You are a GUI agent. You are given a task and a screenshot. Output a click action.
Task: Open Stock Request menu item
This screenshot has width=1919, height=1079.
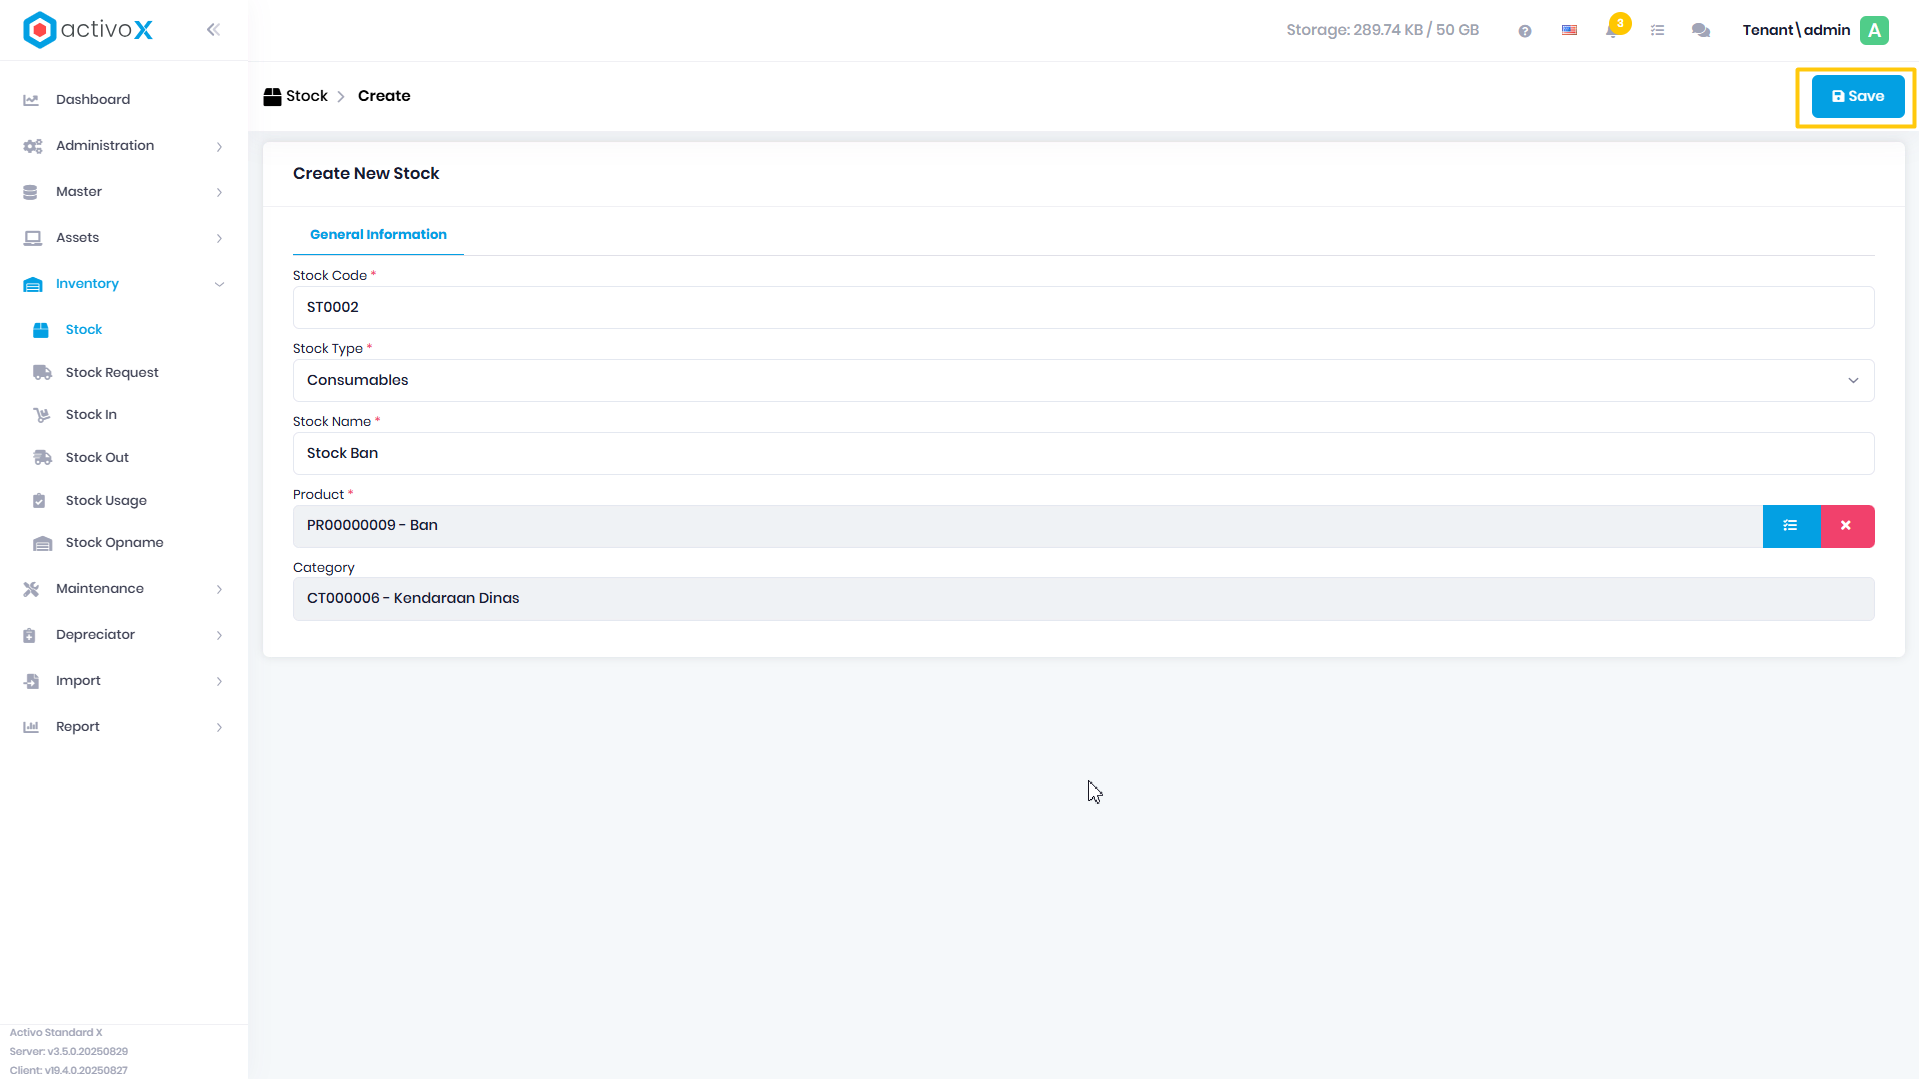coord(112,373)
